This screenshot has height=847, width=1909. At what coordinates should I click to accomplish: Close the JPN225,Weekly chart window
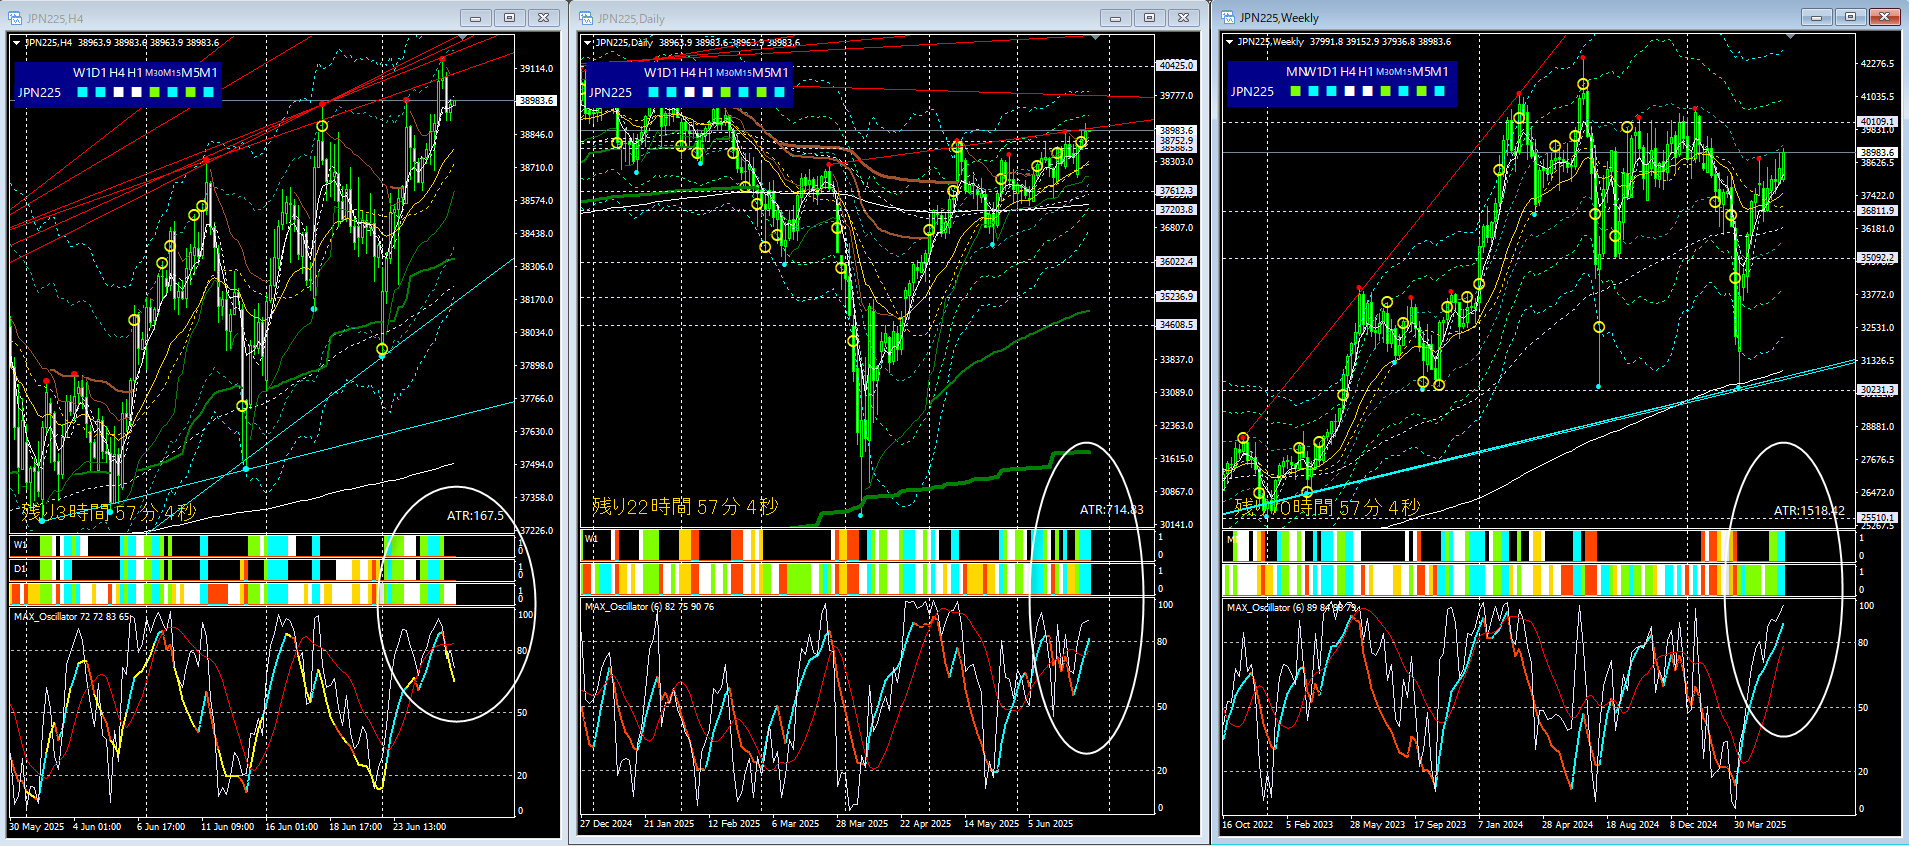pos(1884,17)
